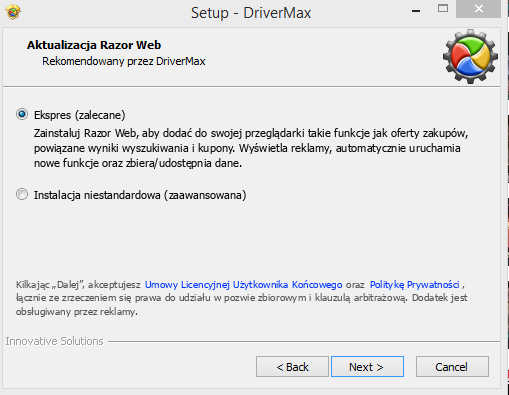This screenshot has height=395, width=509.
Task: Click the setup icon in title bar
Action: coord(13,12)
